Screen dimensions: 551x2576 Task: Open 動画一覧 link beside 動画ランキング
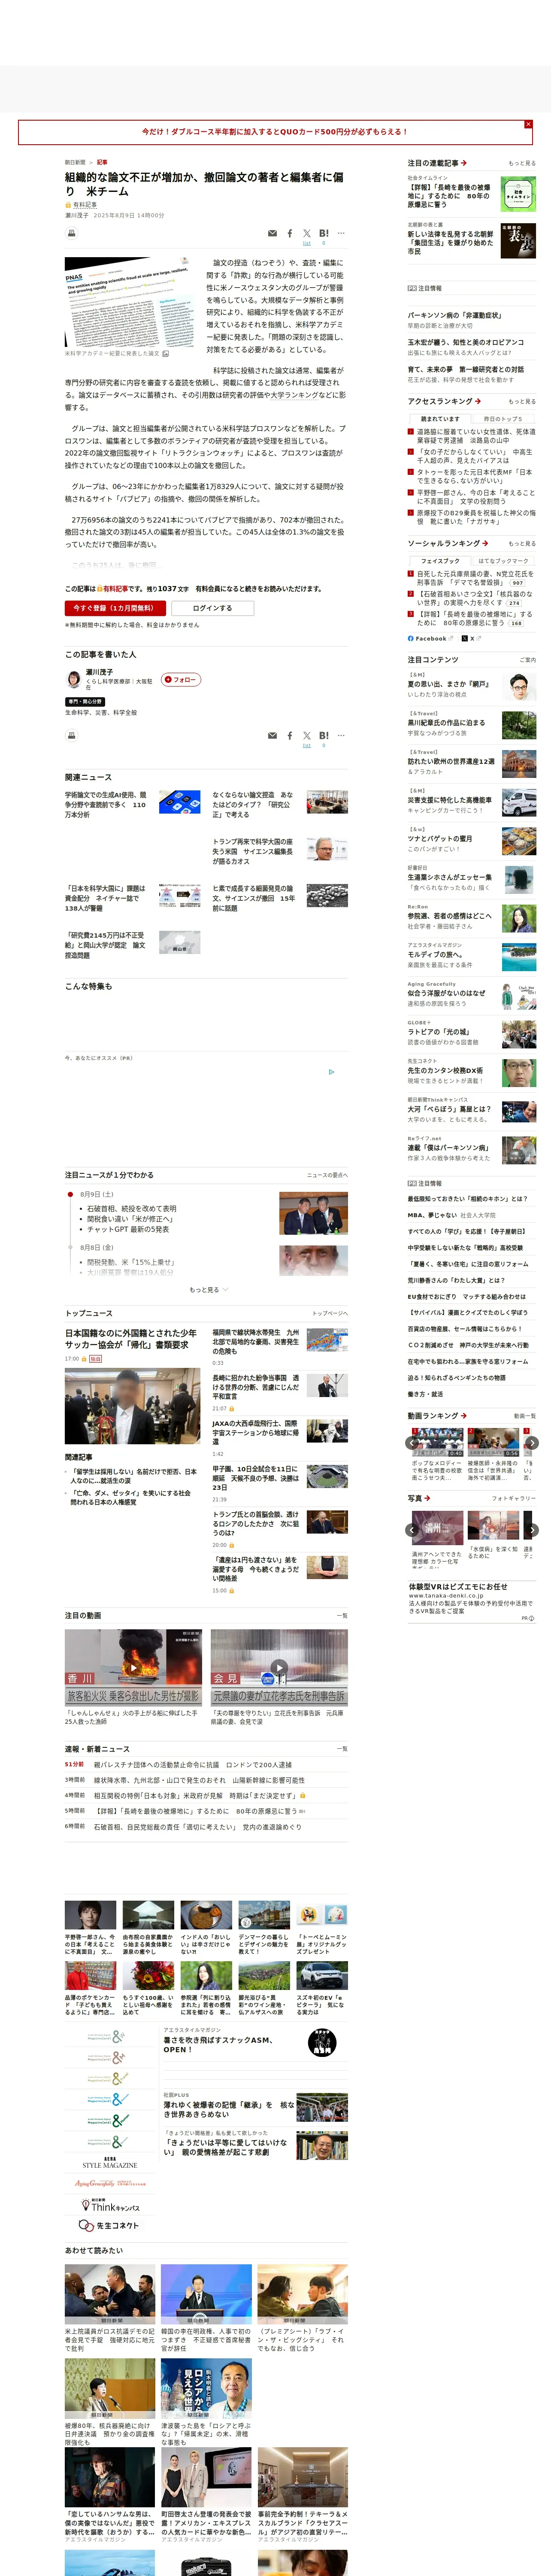point(525,1415)
